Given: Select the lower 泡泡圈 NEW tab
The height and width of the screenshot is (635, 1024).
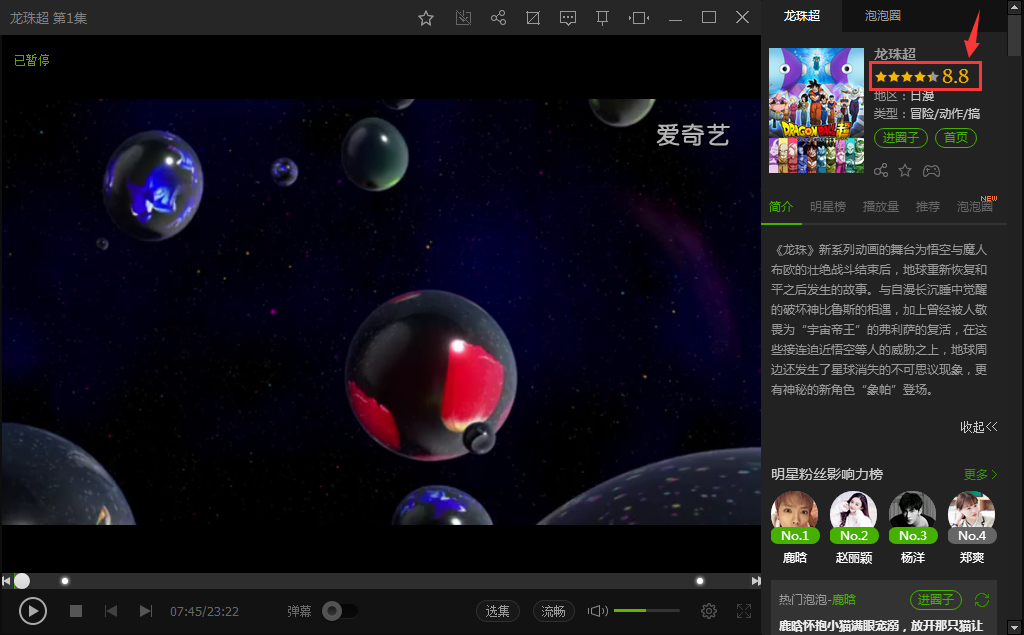Looking at the screenshot, I should pyautogui.click(x=975, y=206).
